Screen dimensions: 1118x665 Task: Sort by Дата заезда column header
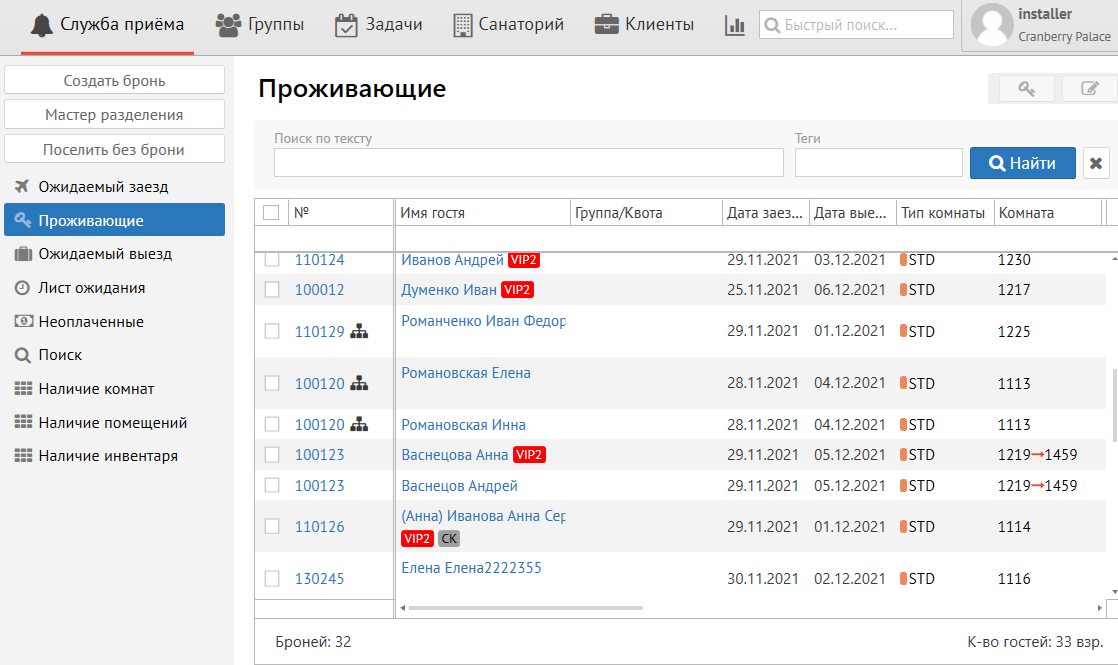click(x=765, y=213)
